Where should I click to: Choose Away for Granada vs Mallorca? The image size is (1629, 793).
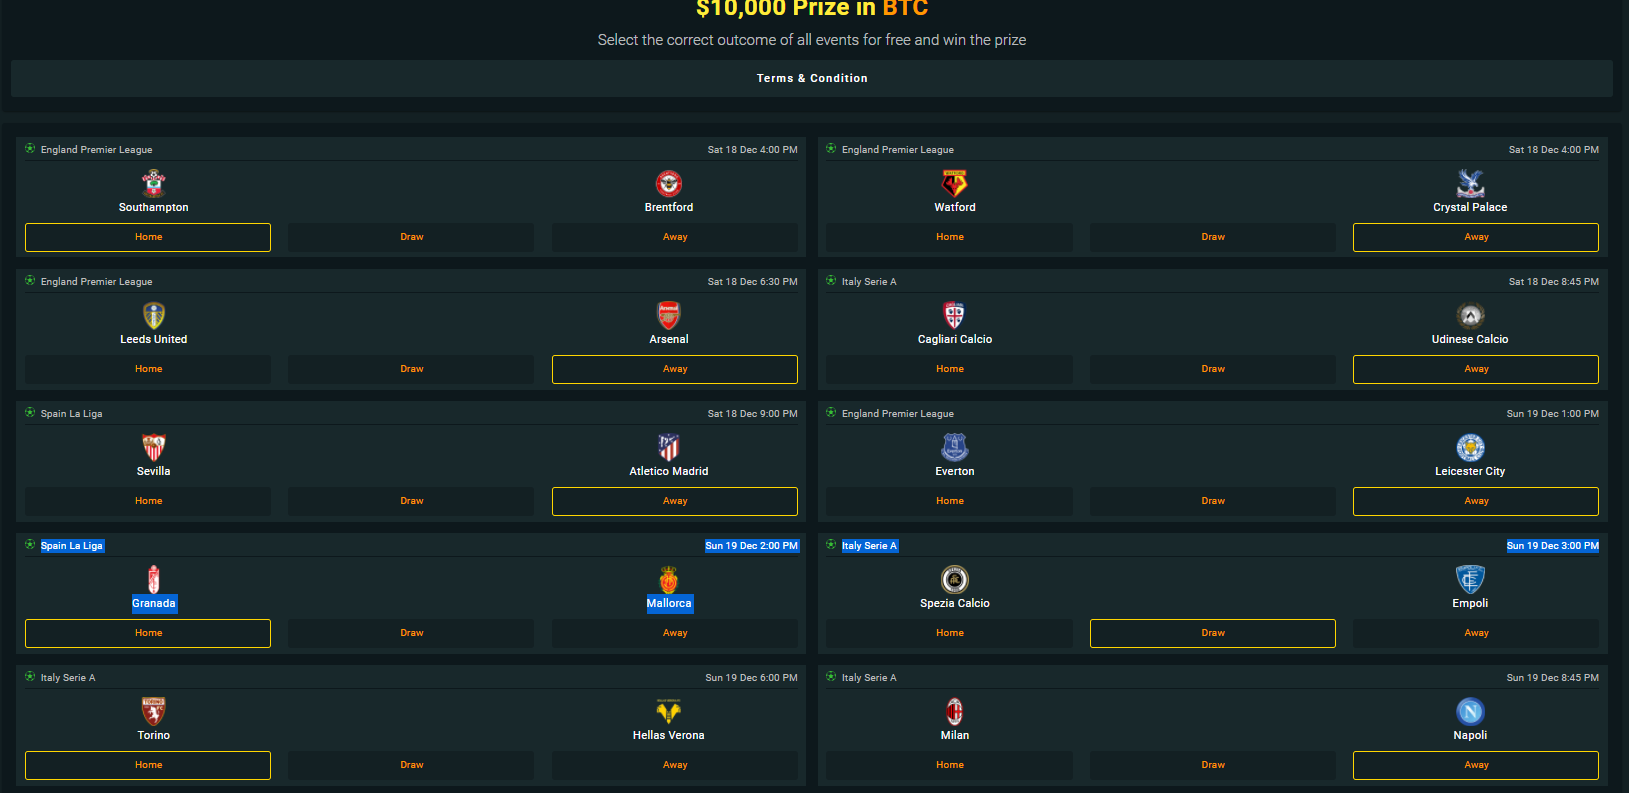[674, 633]
